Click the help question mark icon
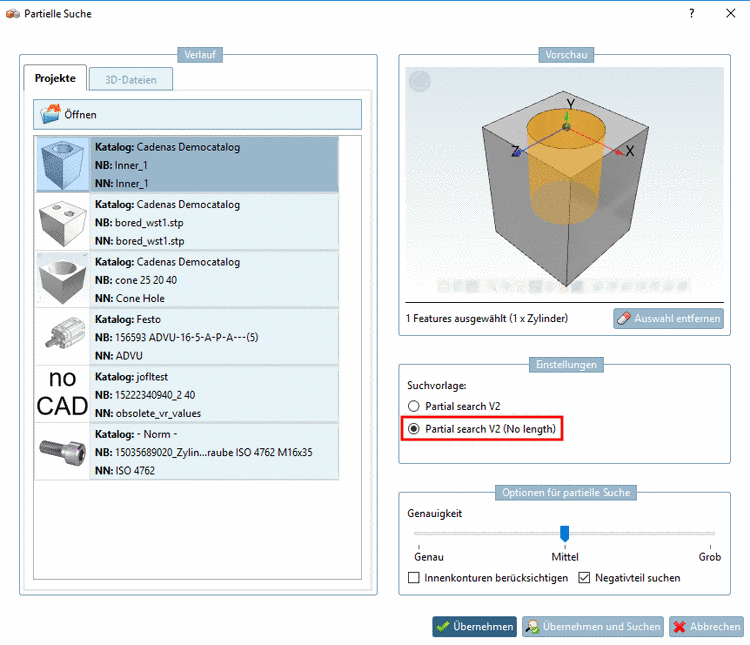This screenshot has width=750, height=645. click(x=692, y=13)
